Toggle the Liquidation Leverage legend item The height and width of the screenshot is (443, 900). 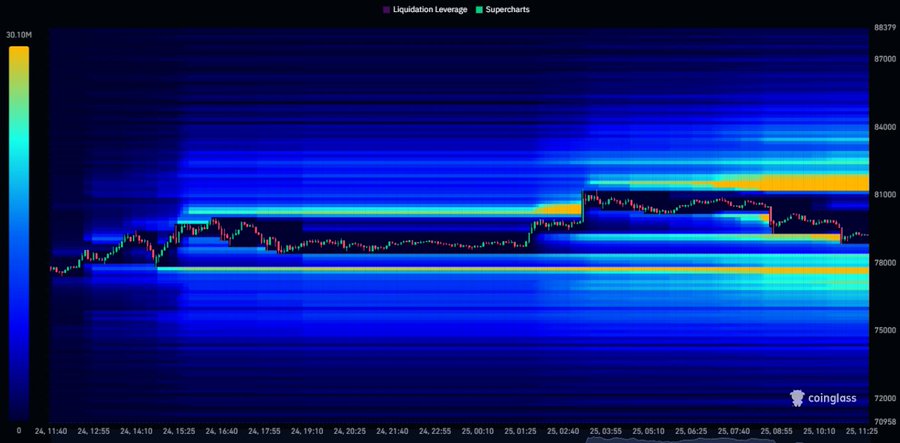426,10
